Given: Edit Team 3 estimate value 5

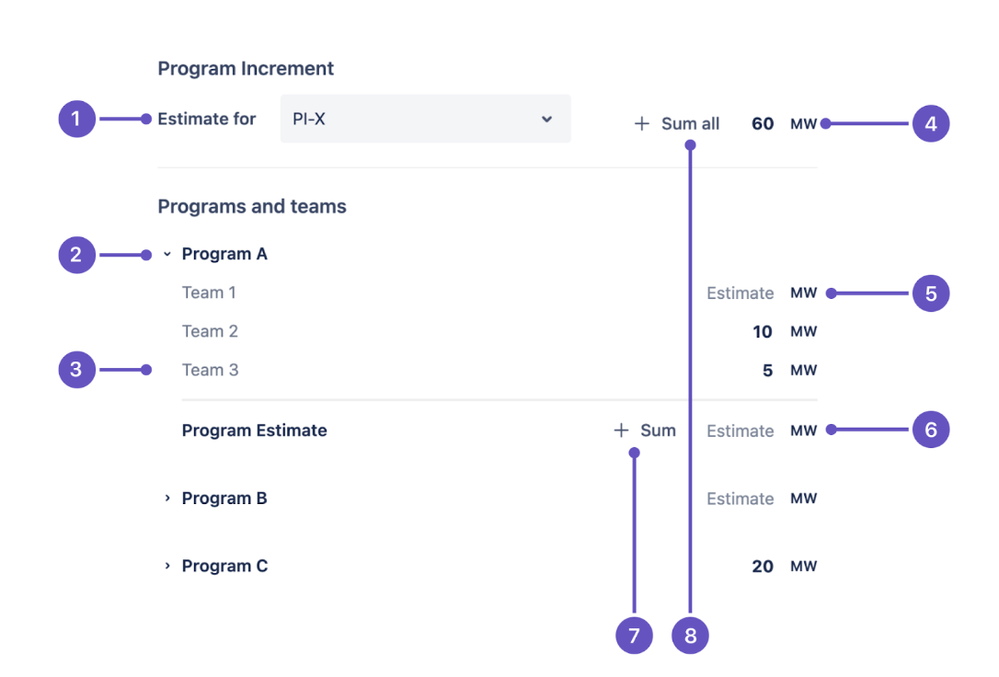Looking at the screenshot, I should [x=768, y=371].
